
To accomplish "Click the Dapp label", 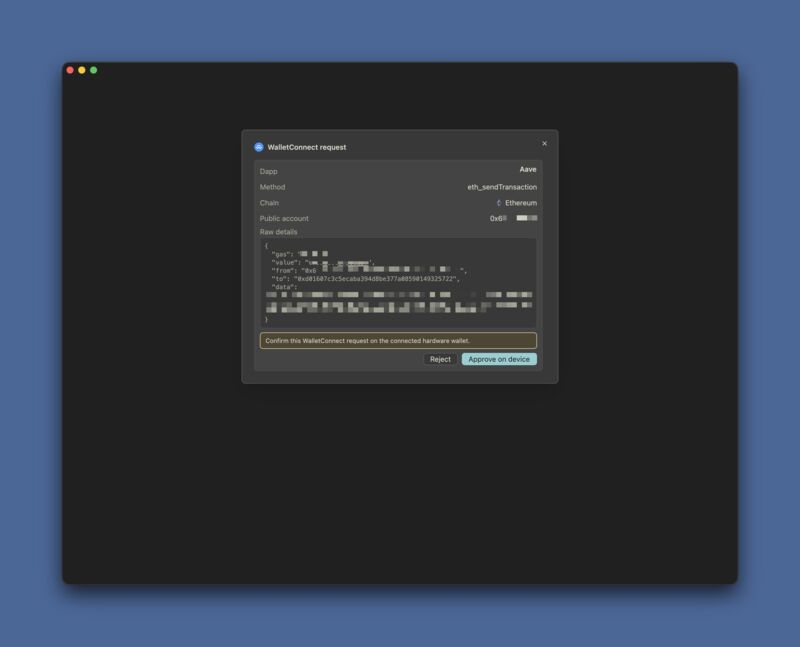I will [x=268, y=171].
